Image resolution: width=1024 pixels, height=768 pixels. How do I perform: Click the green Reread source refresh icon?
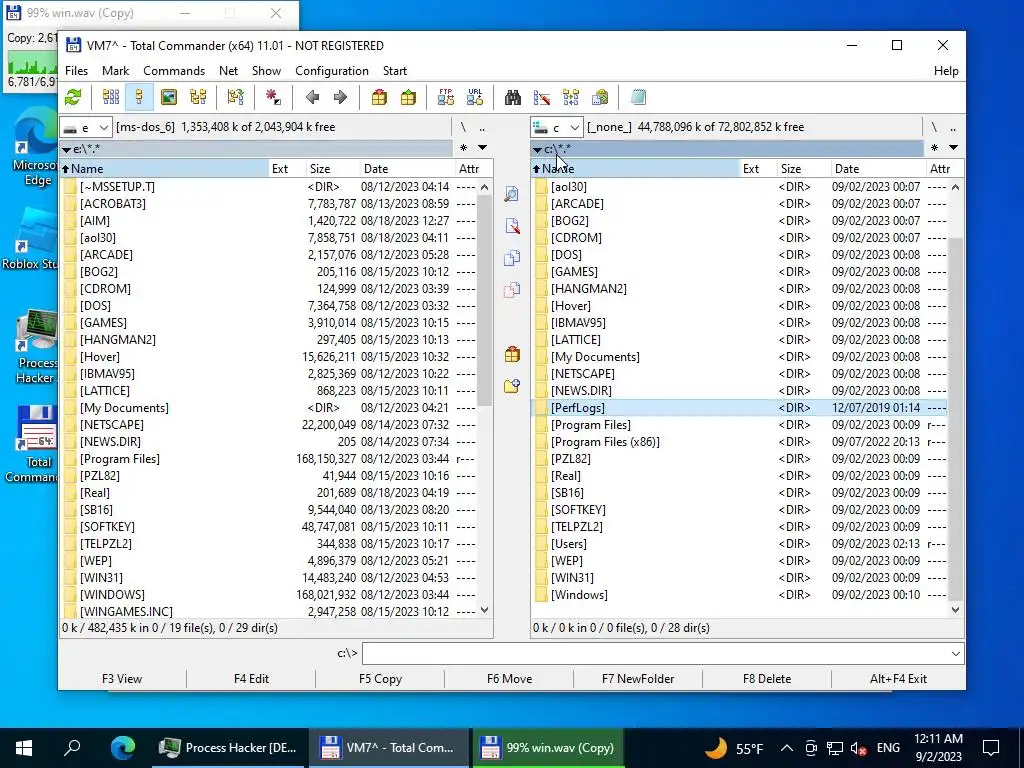click(x=73, y=97)
